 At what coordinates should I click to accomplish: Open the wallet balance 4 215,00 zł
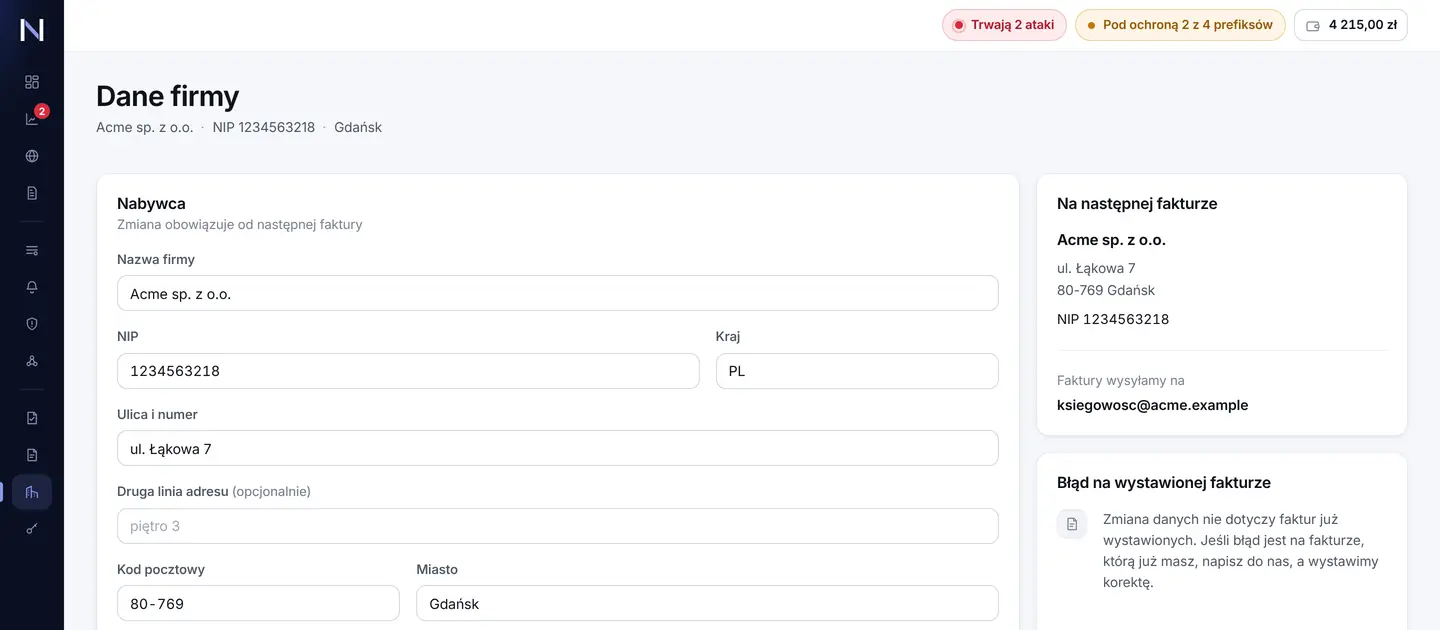[1351, 25]
